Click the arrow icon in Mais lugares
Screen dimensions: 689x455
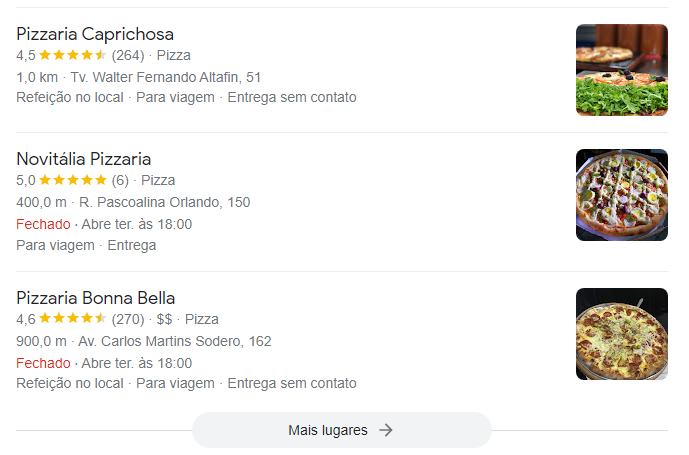(x=386, y=430)
